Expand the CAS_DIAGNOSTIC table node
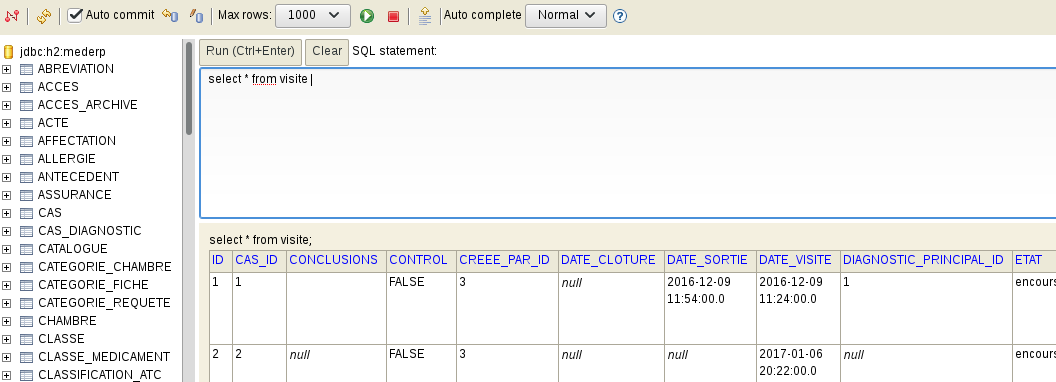1056x382 pixels. click(7, 231)
